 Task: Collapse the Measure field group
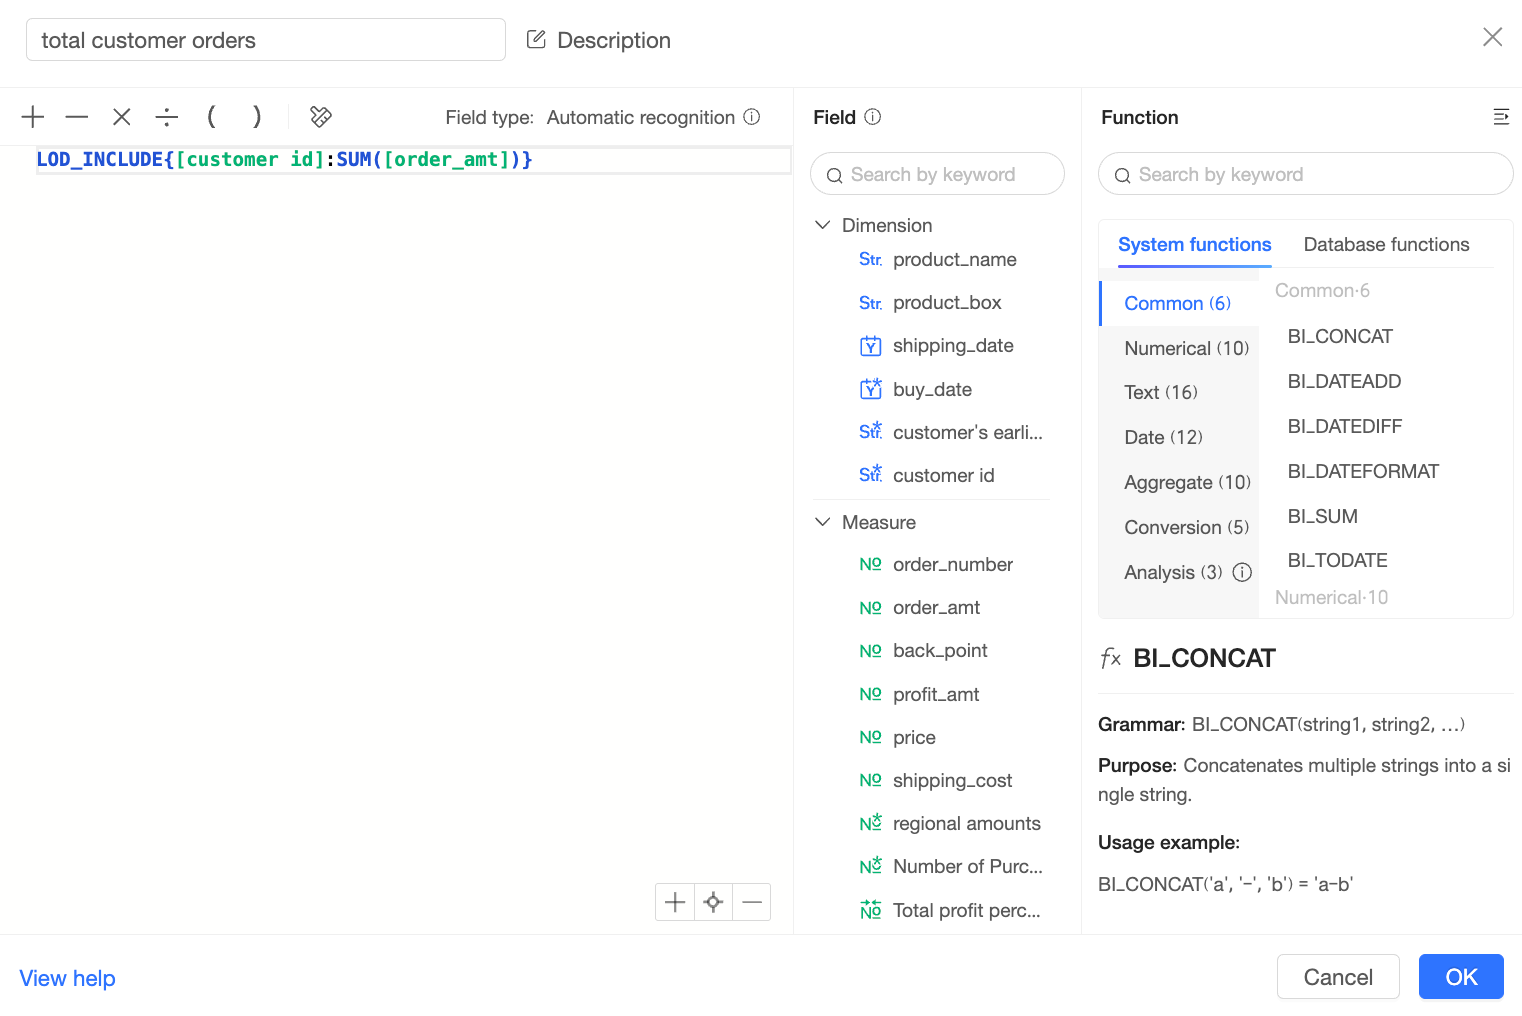[823, 522]
